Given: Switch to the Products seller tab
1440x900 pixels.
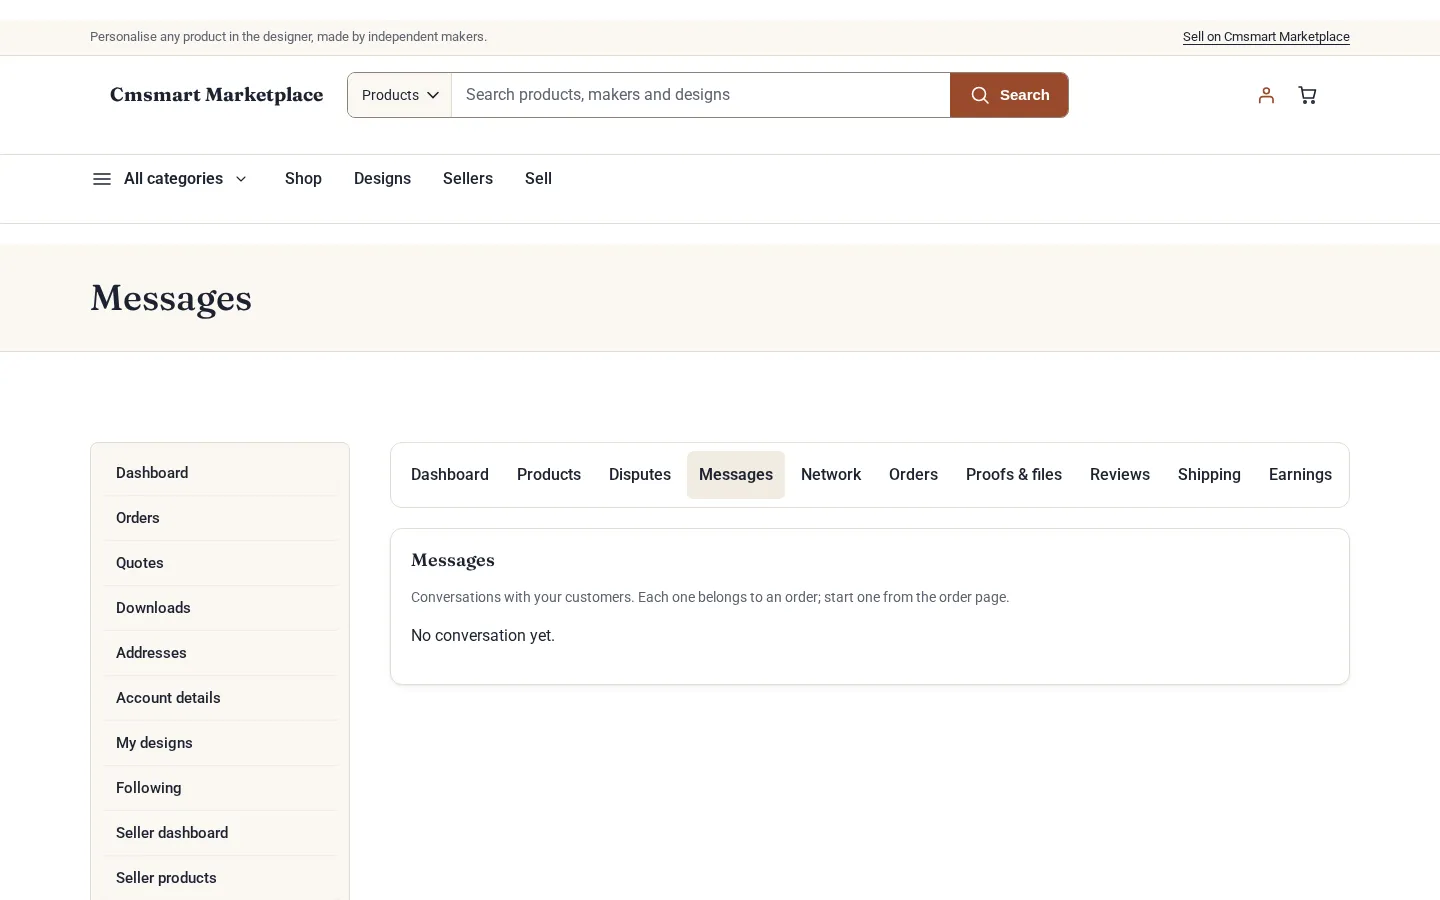Looking at the screenshot, I should (549, 475).
